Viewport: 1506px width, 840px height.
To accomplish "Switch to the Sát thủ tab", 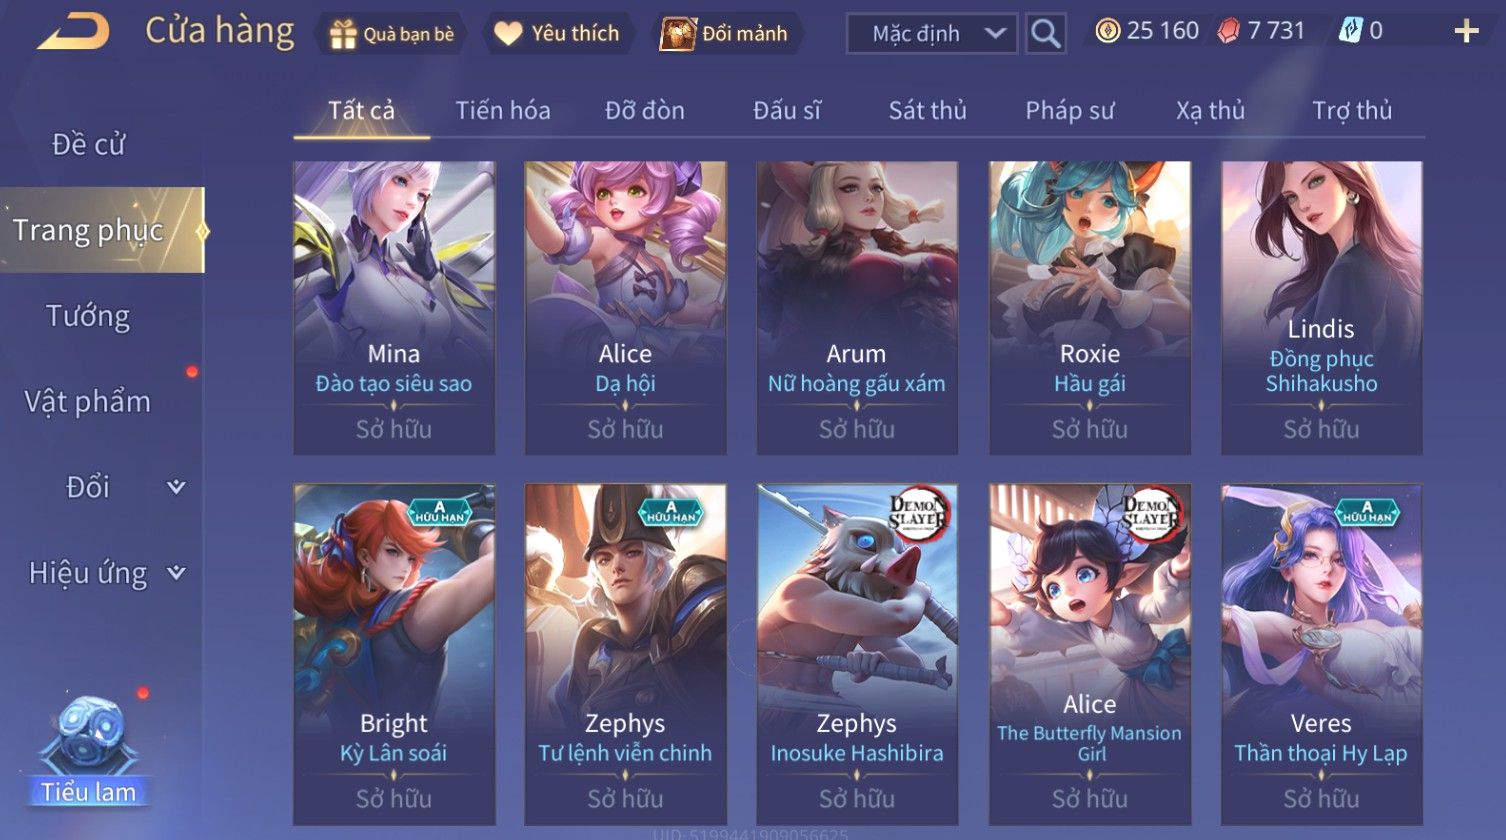I will tap(927, 110).
